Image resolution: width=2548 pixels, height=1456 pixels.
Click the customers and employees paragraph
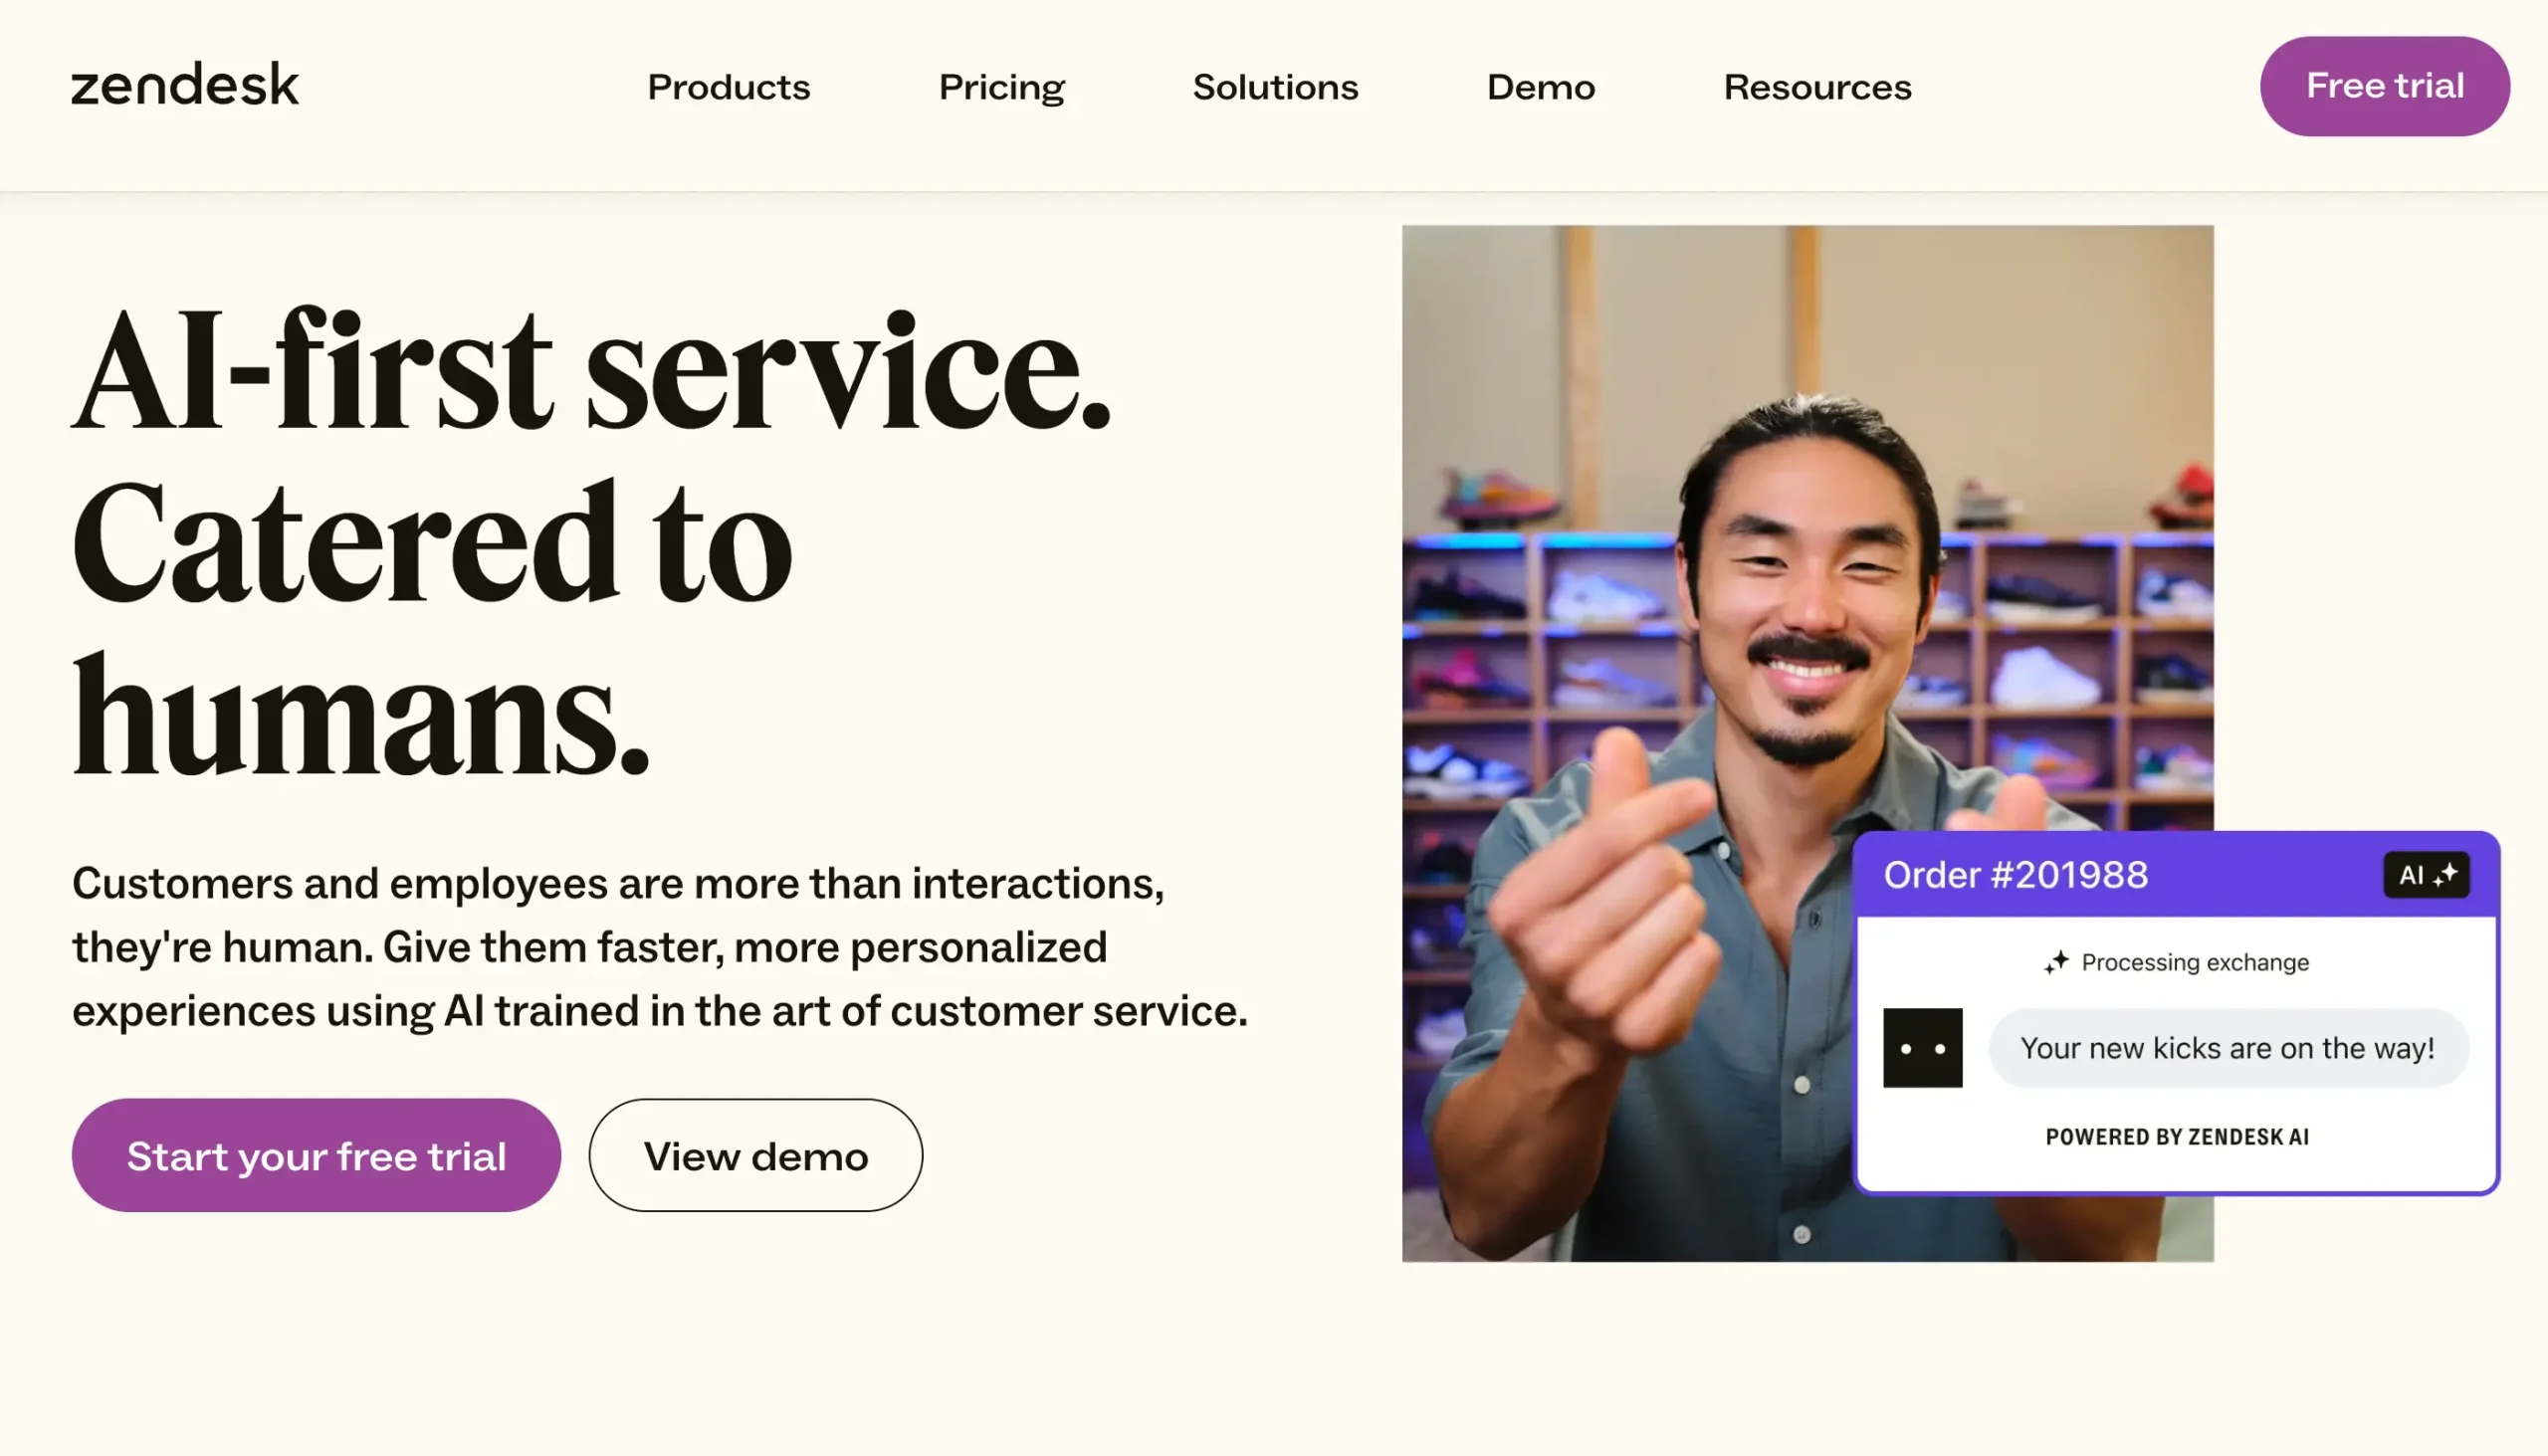tap(660, 946)
